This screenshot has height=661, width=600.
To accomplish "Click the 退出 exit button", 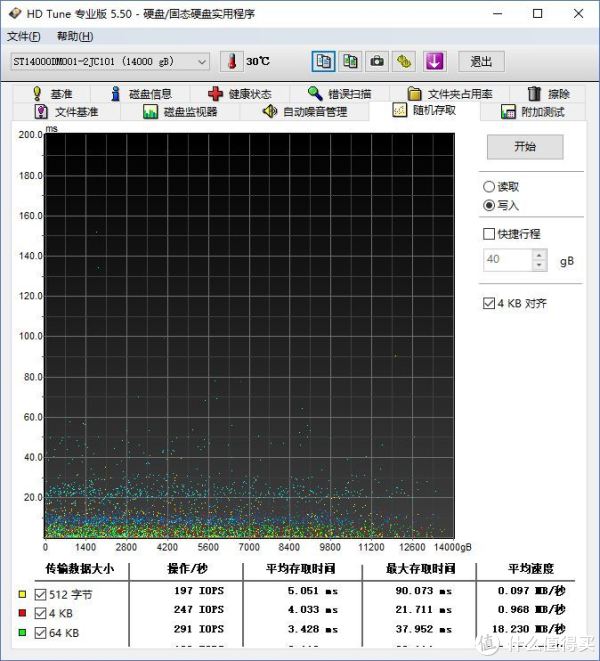I will pos(481,62).
